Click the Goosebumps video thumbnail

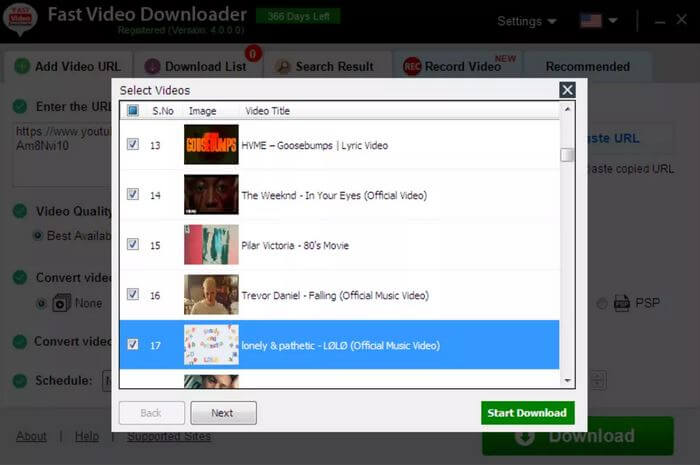point(211,145)
